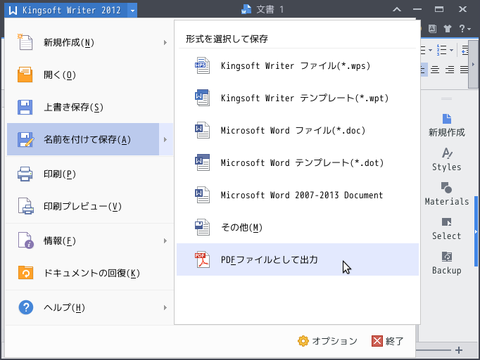
Task: Choose Kingsoft Writer テンプレート(*.wpt) text
Action: tap(304, 98)
